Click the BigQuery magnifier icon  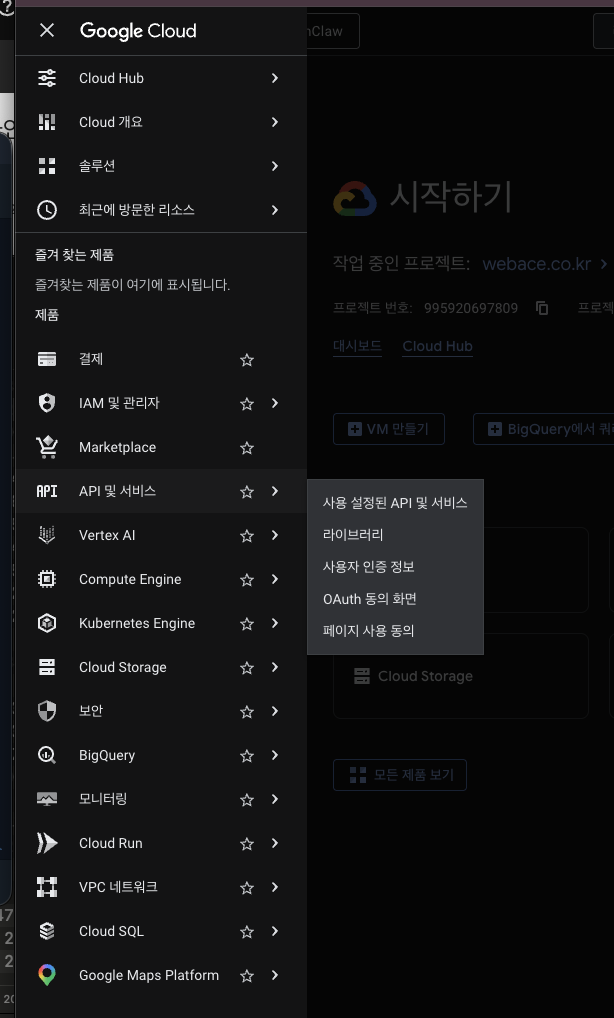tap(47, 755)
